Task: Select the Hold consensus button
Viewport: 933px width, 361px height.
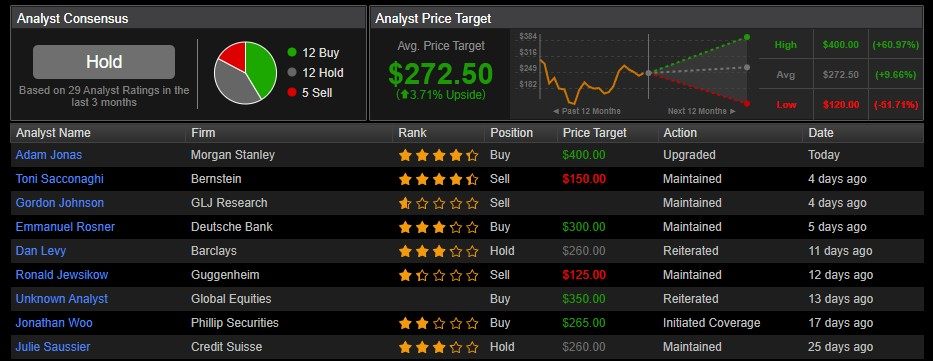Action: (104, 62)
